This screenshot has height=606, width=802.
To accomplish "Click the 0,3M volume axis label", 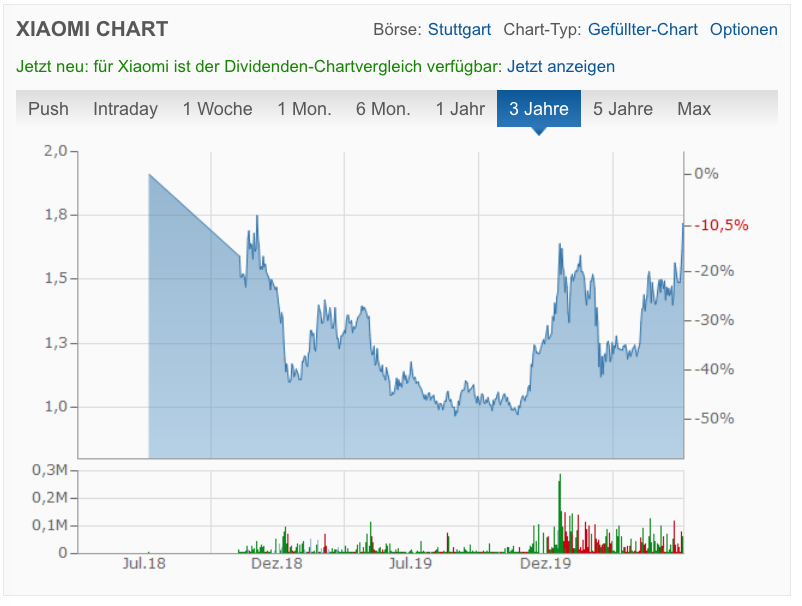I will 50,470.
